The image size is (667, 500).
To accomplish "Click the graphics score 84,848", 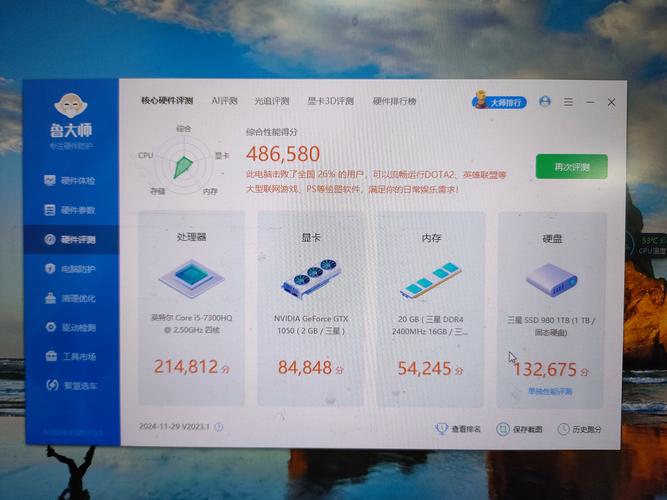I will pyautogui.click(x=305, y=367).
